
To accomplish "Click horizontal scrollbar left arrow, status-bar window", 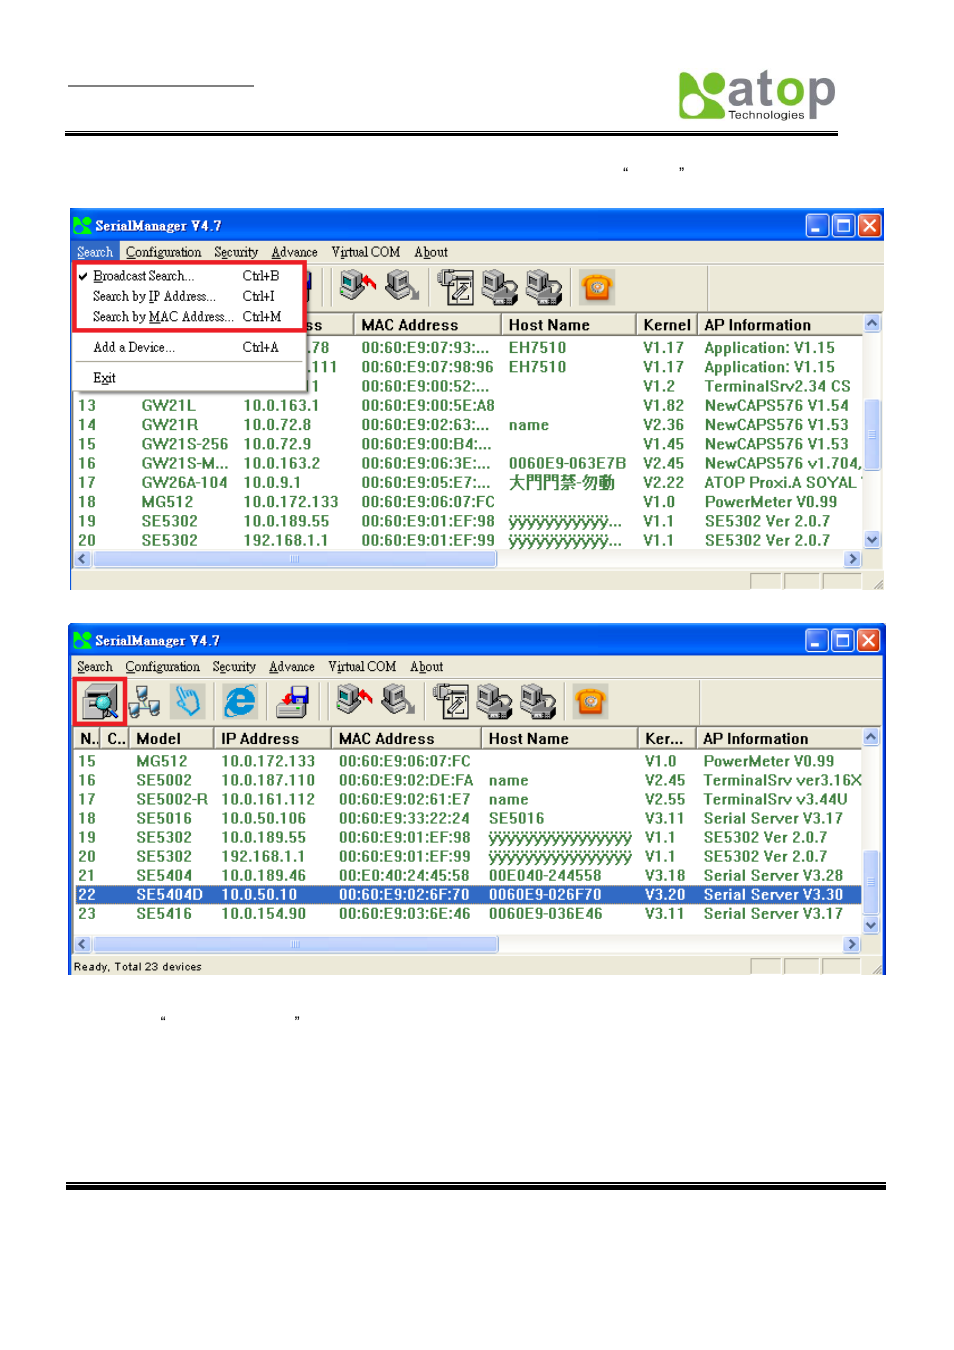I will coord(83,944).
